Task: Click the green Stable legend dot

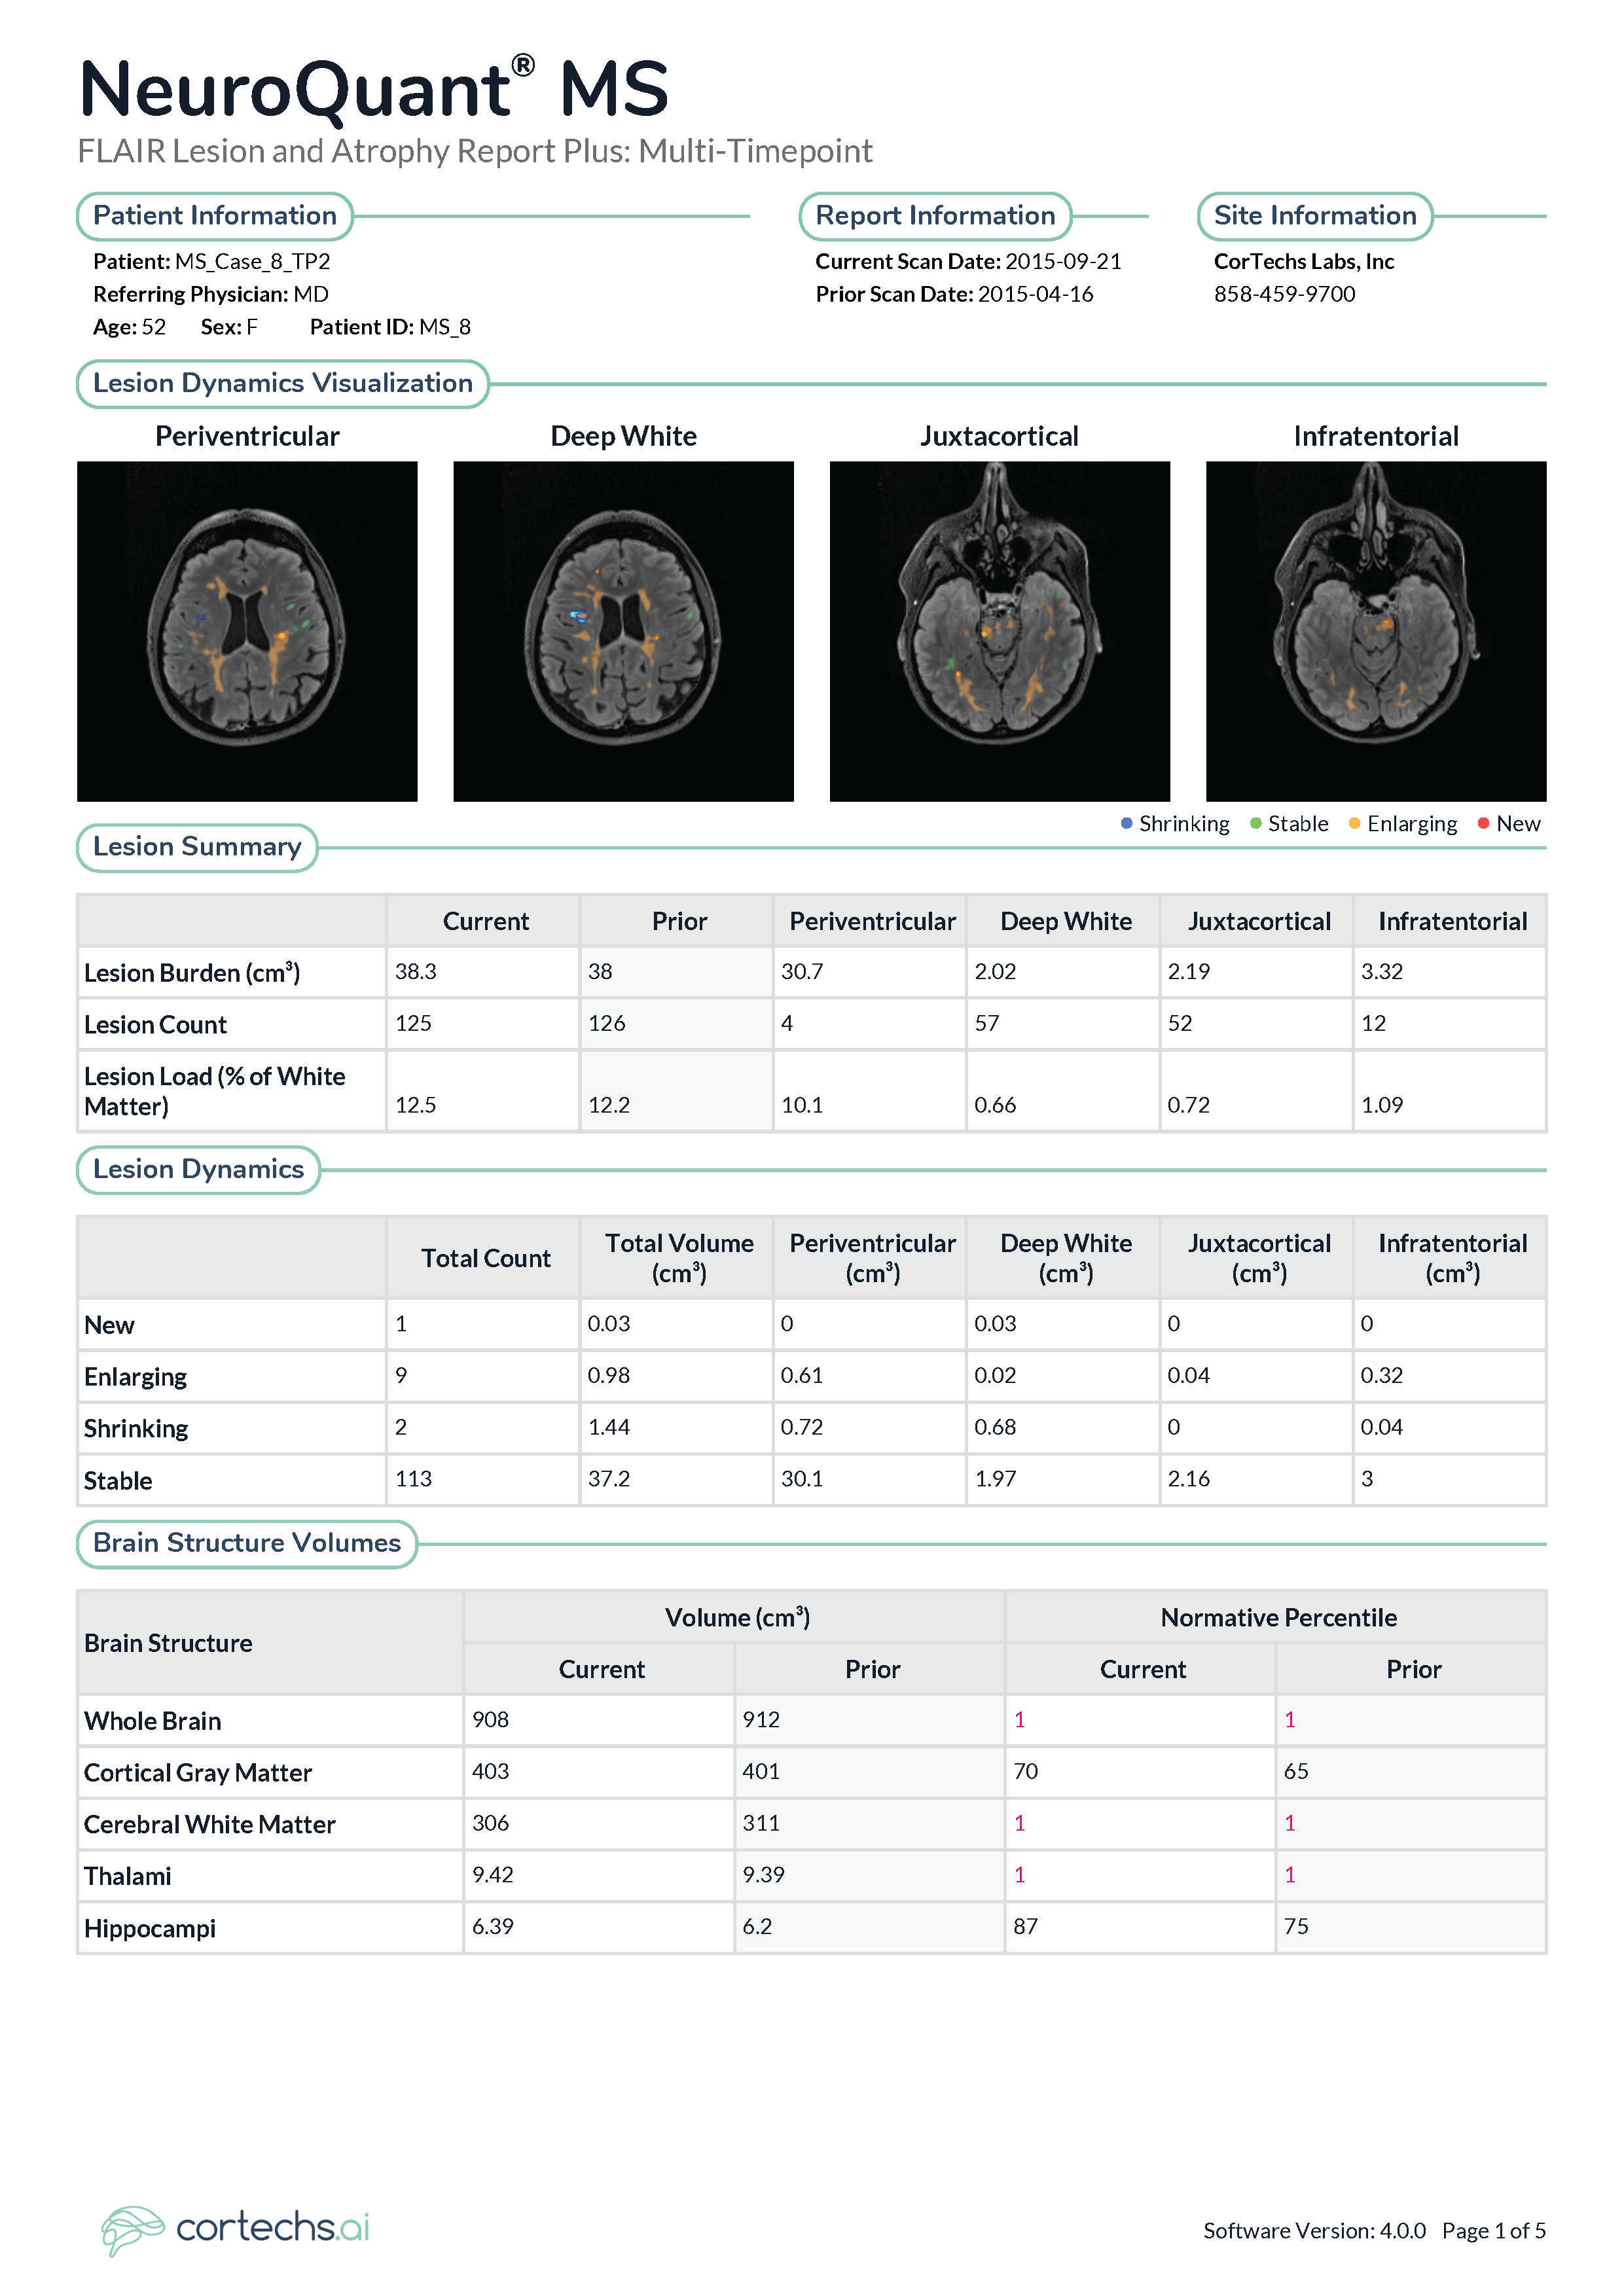Action: pyautogui.click(x=1256, y=823)
